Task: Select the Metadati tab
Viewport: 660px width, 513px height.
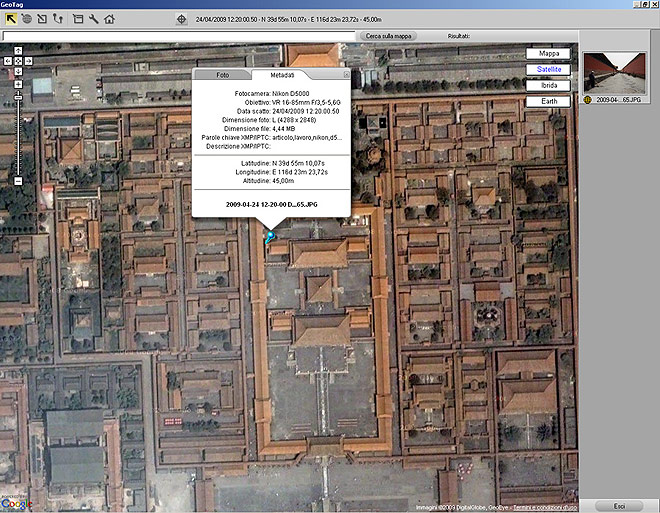Action: pos(282,75)
